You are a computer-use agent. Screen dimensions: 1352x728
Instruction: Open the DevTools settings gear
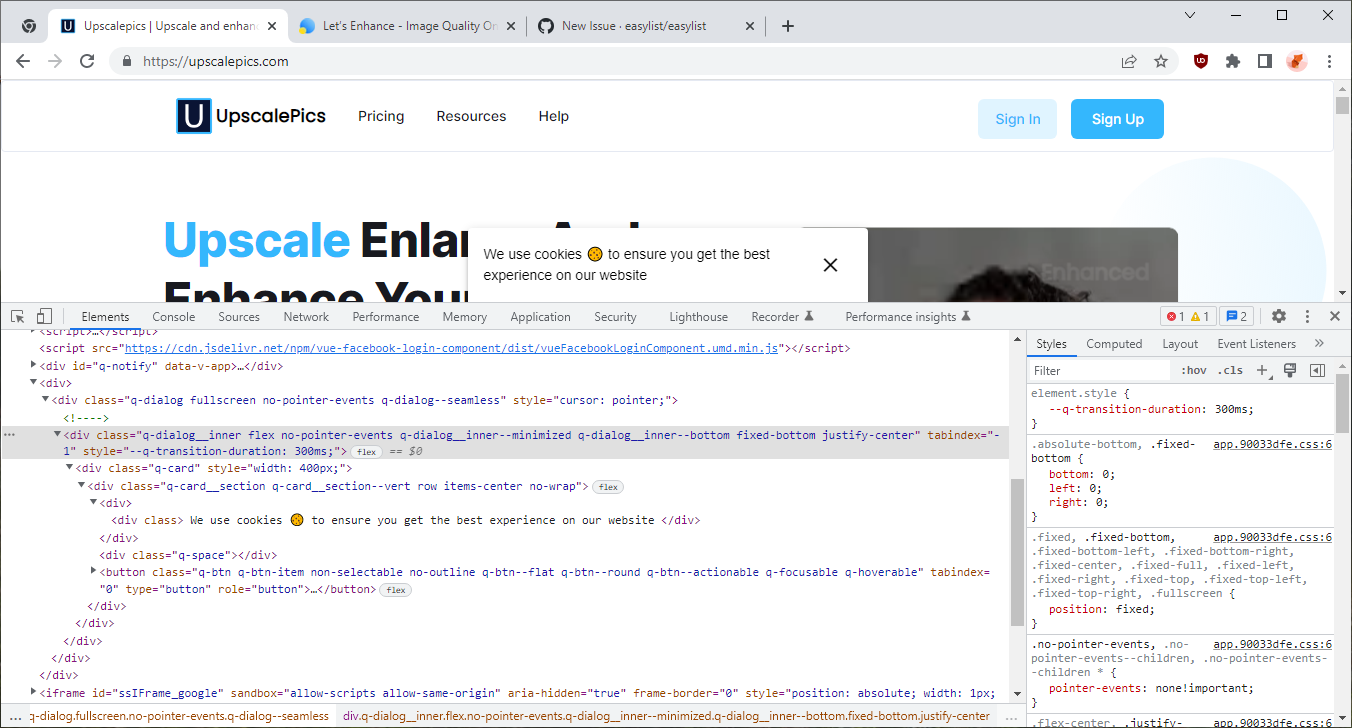1279,316
